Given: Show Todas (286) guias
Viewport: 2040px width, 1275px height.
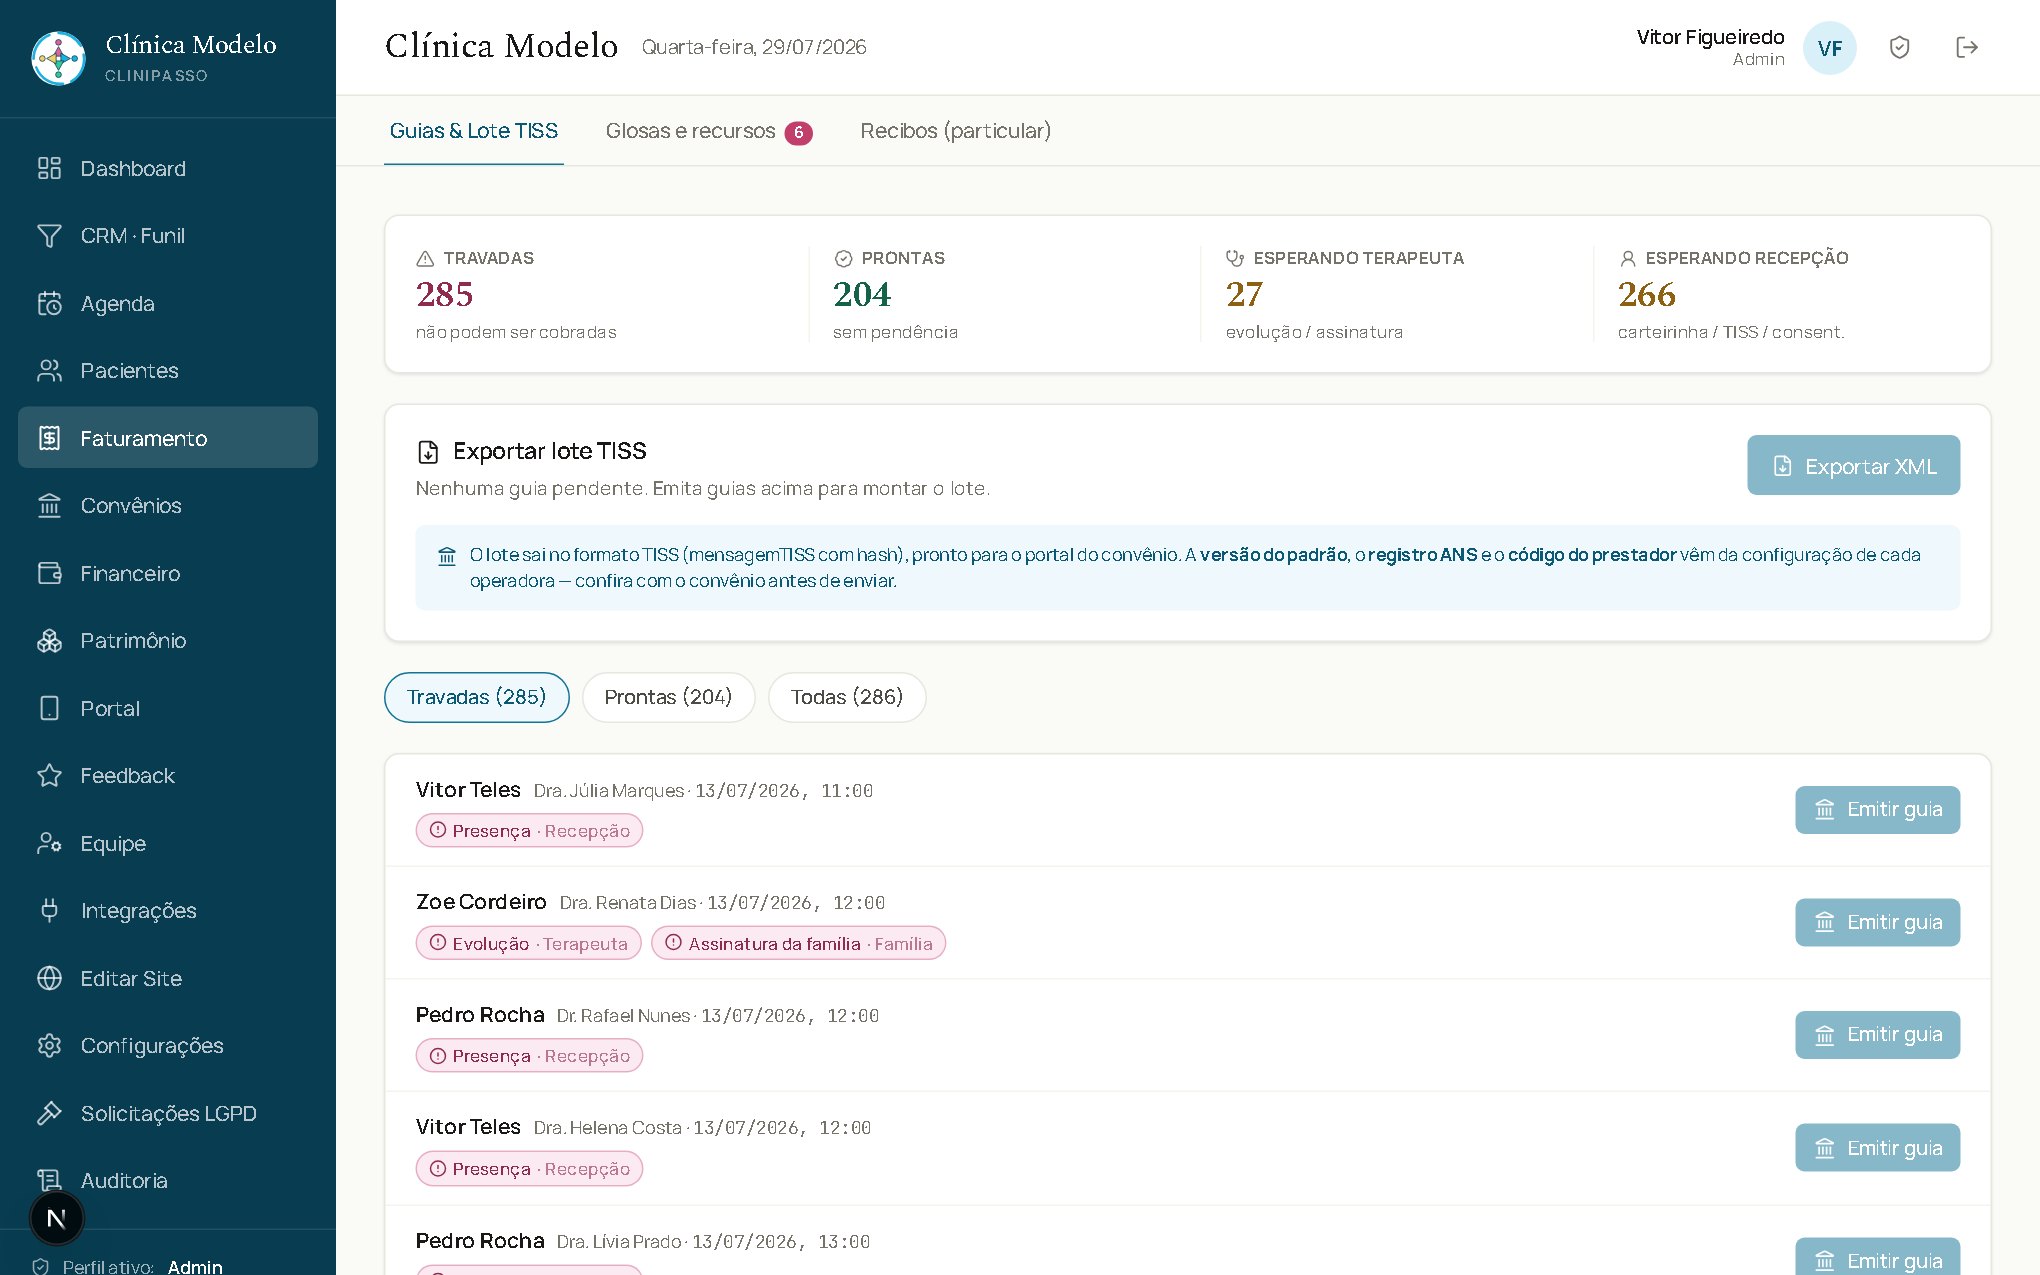Looking at the screenshot, I should [846, 697].
